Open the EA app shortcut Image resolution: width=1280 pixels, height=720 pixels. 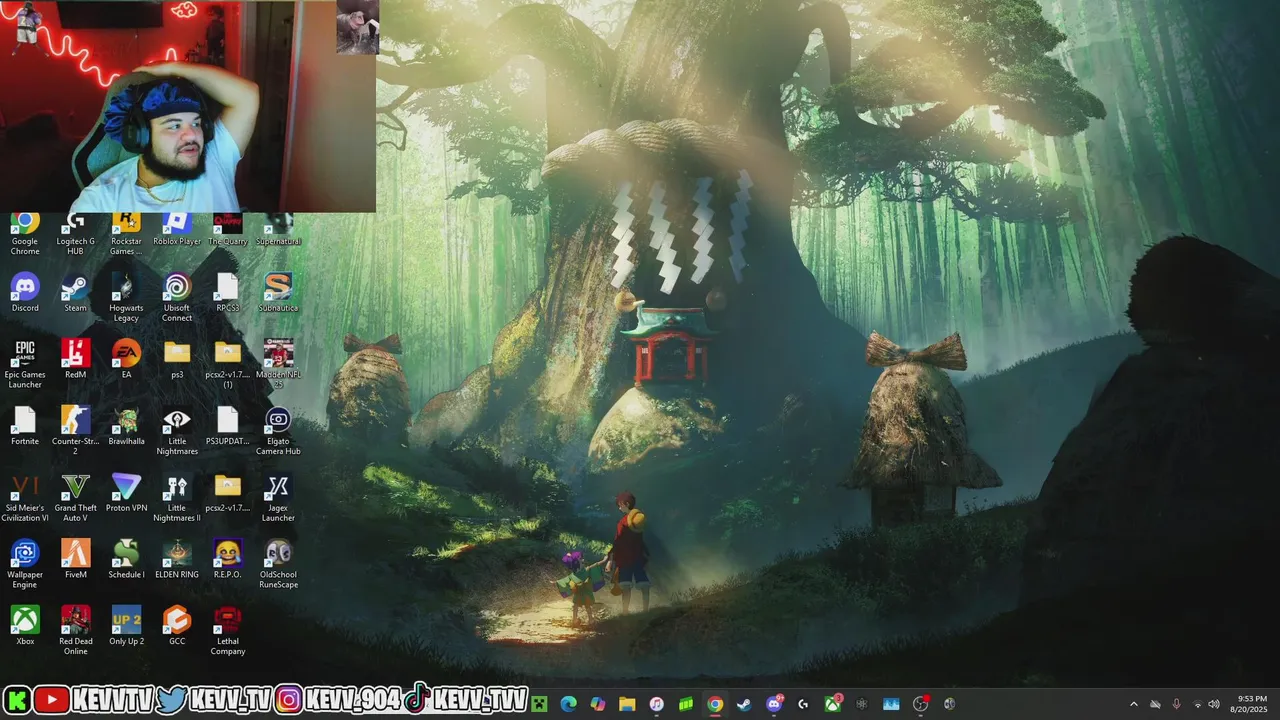[x=126, y=359]
